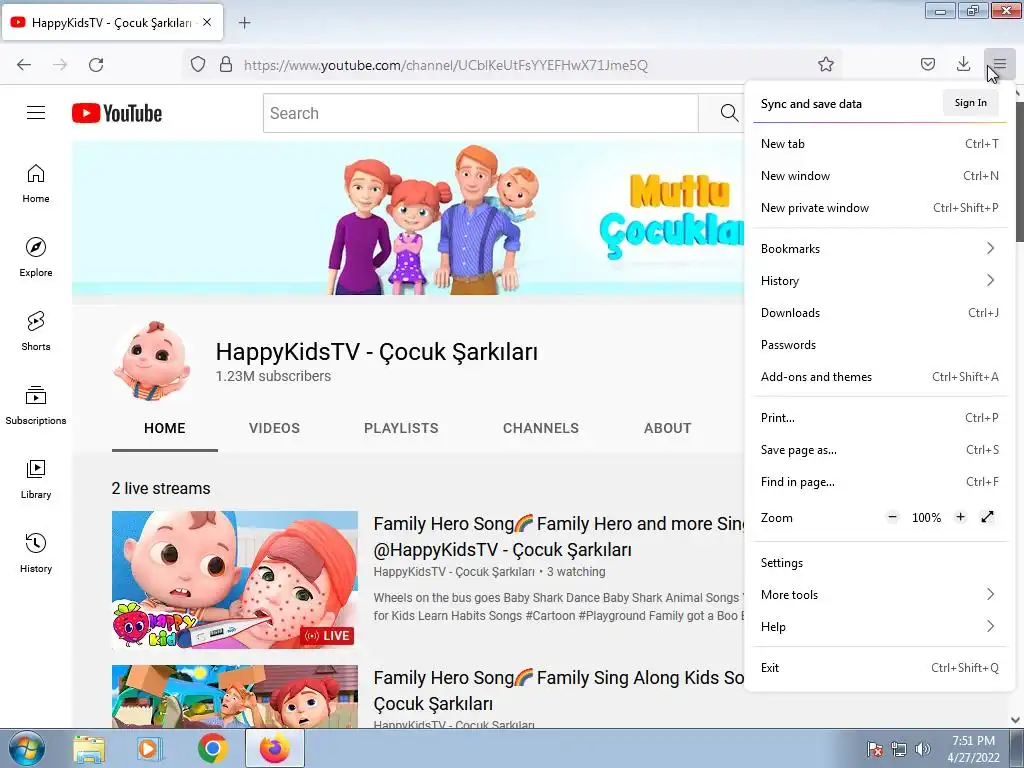This screenshot has height=768, width=1024.
Task: Decrease zoom with the minus button
Action: [x=893, y=517]
